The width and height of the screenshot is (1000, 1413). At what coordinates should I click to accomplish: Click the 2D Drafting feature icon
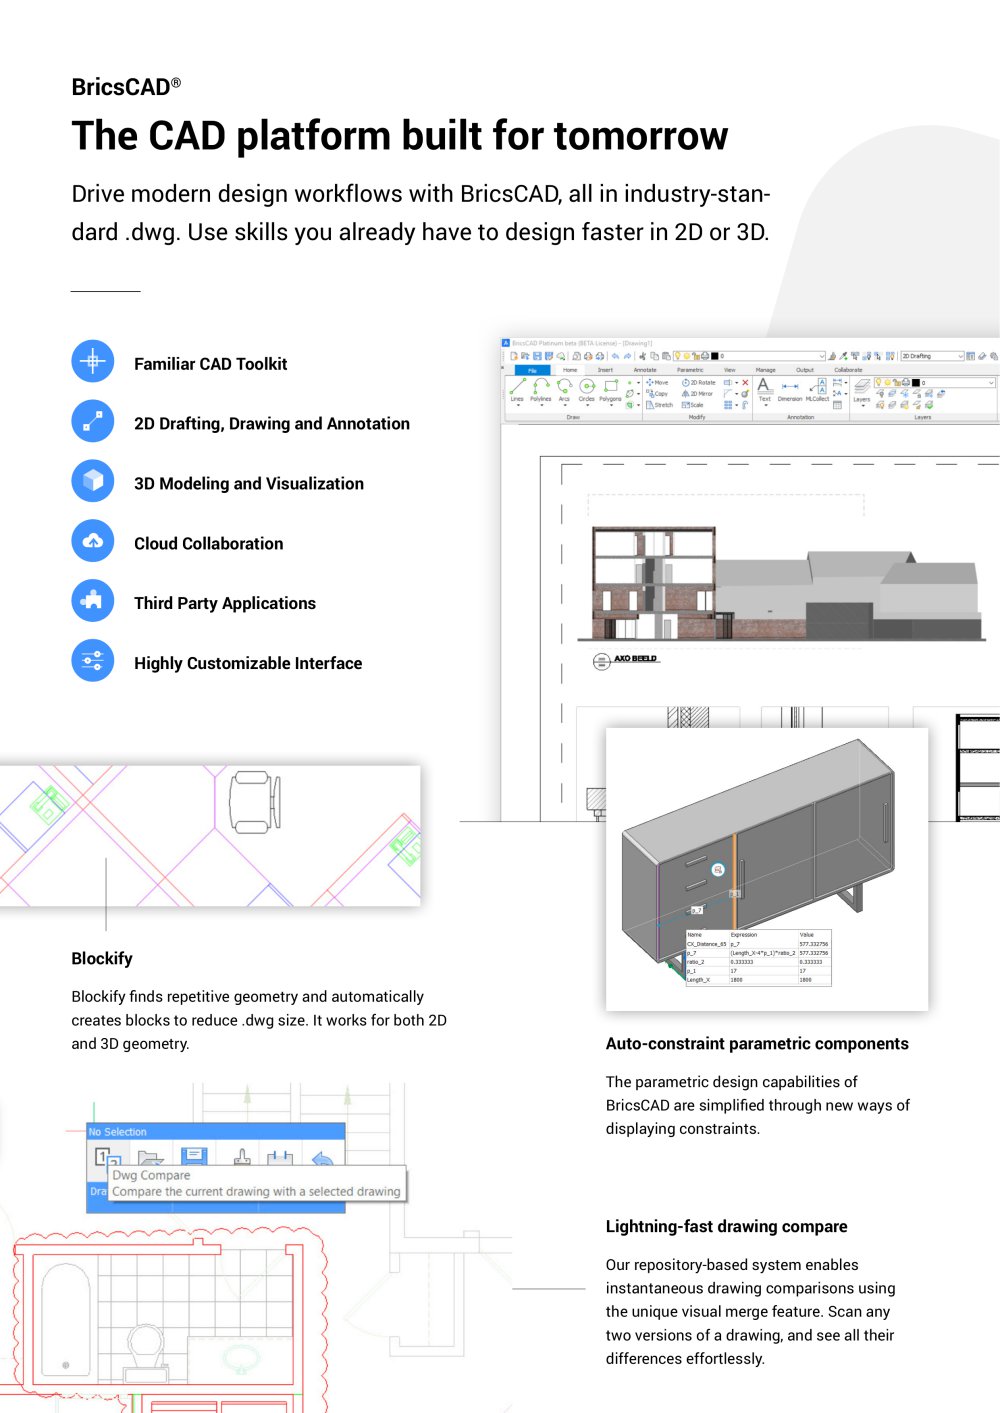pos(93,420)
